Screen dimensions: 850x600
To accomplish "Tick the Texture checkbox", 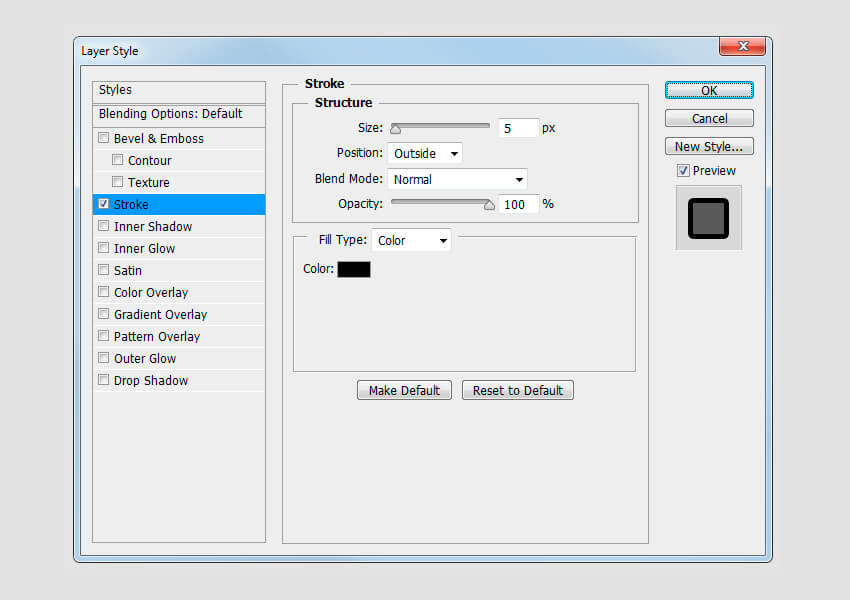I will pyautogui.click(x=117, y=182).
